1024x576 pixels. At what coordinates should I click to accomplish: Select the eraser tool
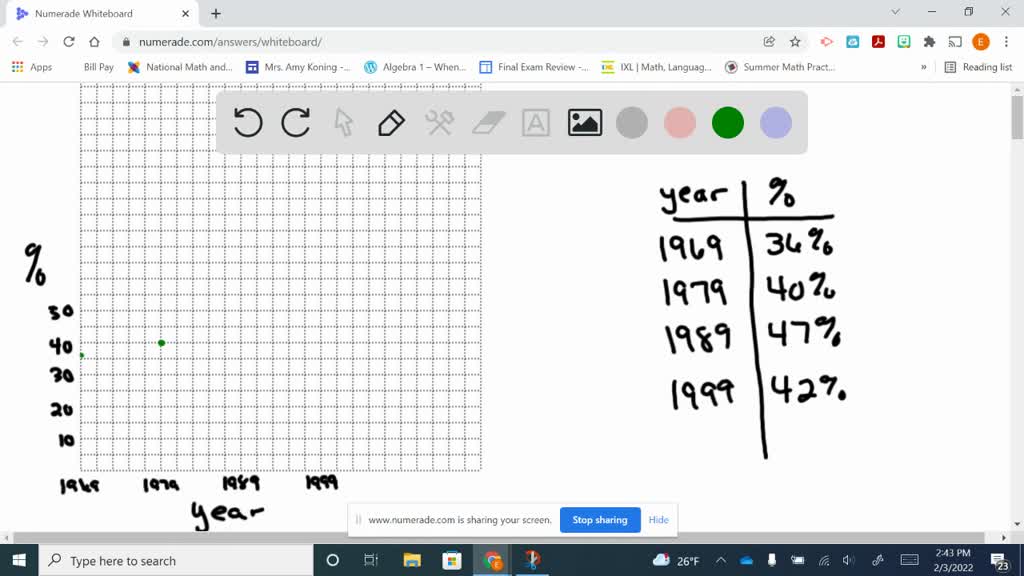point(488,122)
